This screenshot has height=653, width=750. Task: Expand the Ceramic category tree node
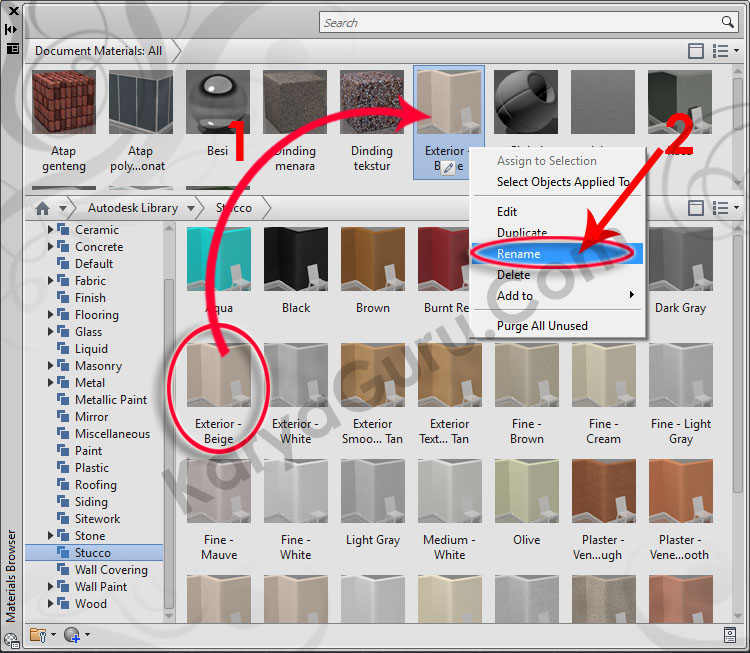tap(52, 230)
